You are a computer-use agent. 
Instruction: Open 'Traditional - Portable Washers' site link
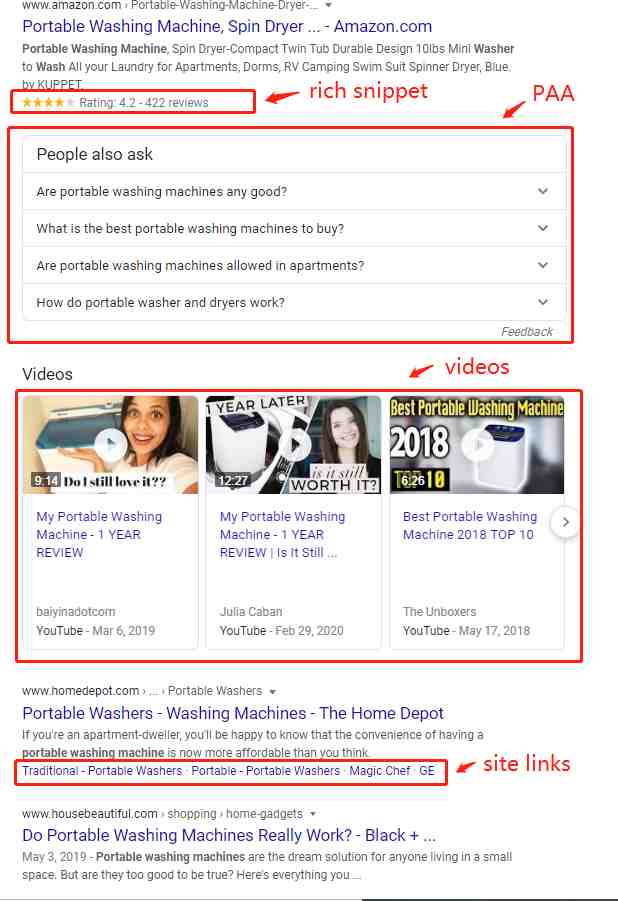[102, 771]
